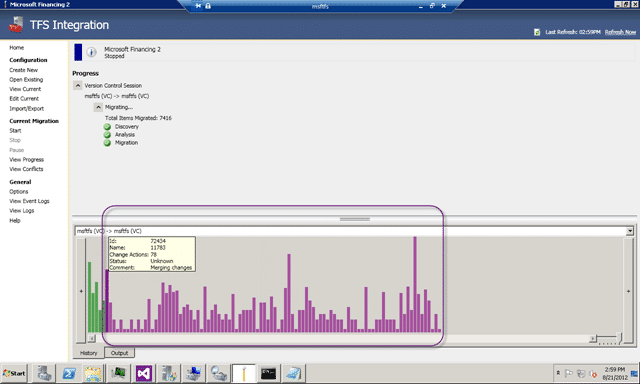Open Windows Explorer from taskbar
Image resolution: width=640 pixels, height=384 pixels.
coord(93,373)
